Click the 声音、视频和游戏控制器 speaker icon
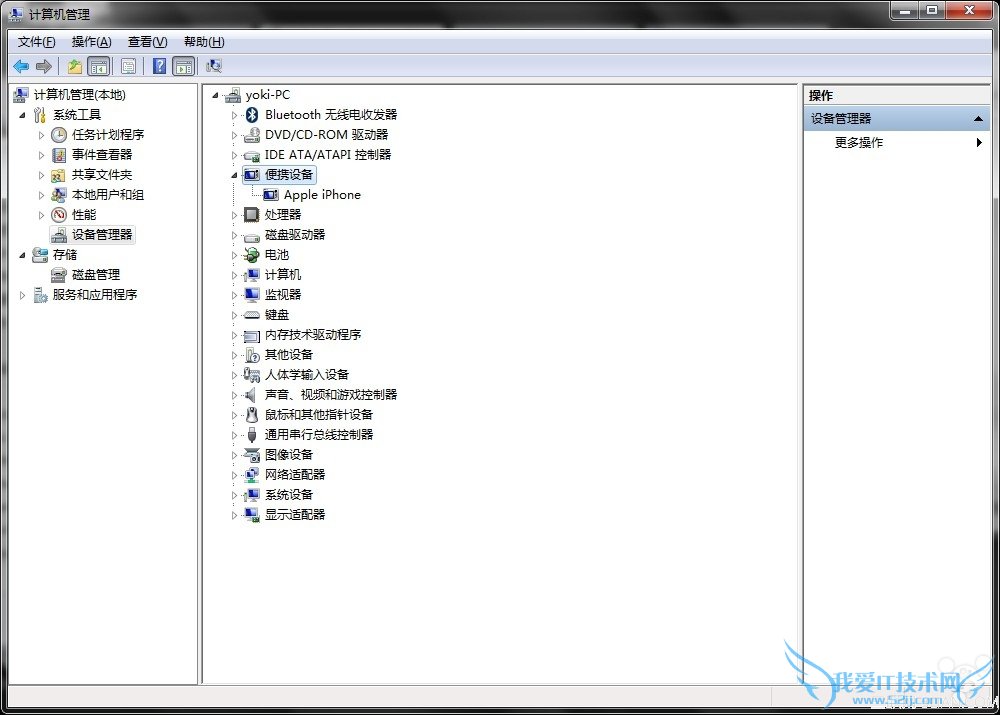Viewport: 1000px width, 715px height. (x=252, y=395)
